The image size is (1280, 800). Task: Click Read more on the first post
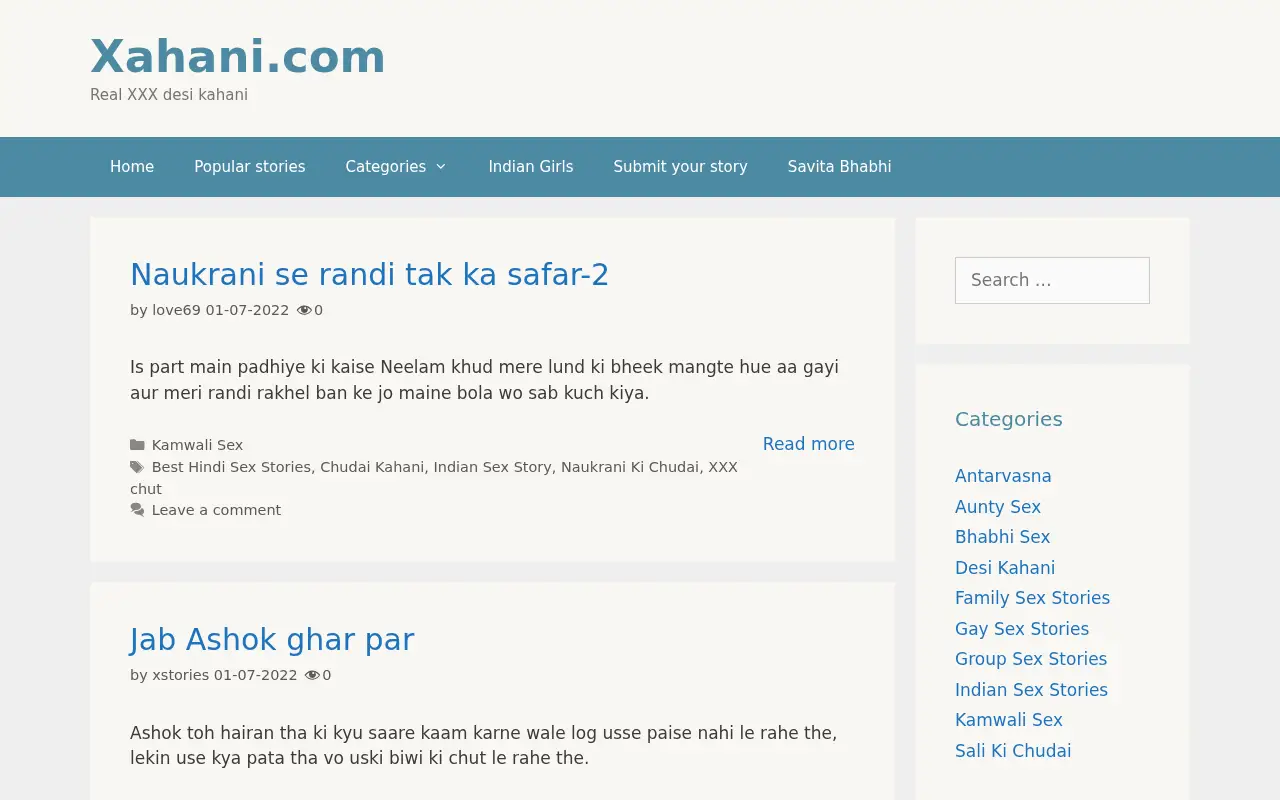[x=809, y=444]
